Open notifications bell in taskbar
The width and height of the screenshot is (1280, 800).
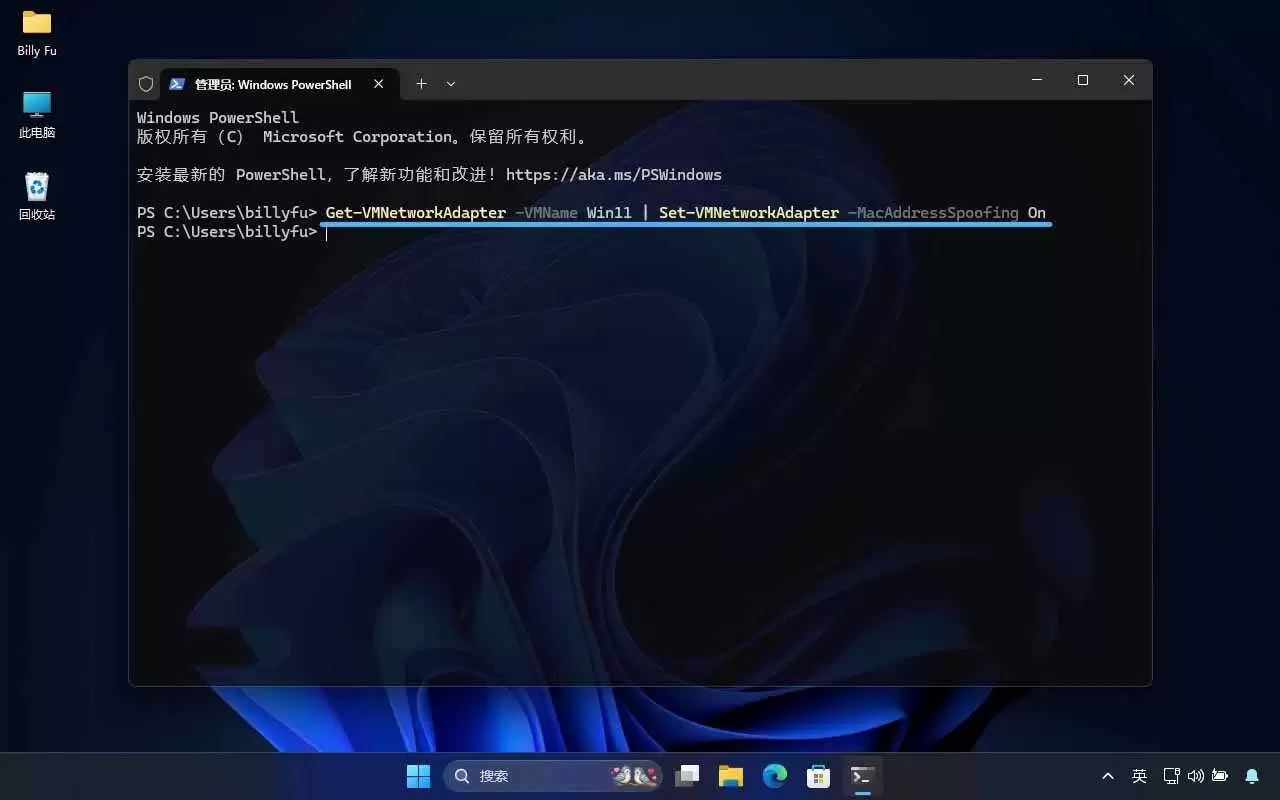click(x=1252, y=776)
